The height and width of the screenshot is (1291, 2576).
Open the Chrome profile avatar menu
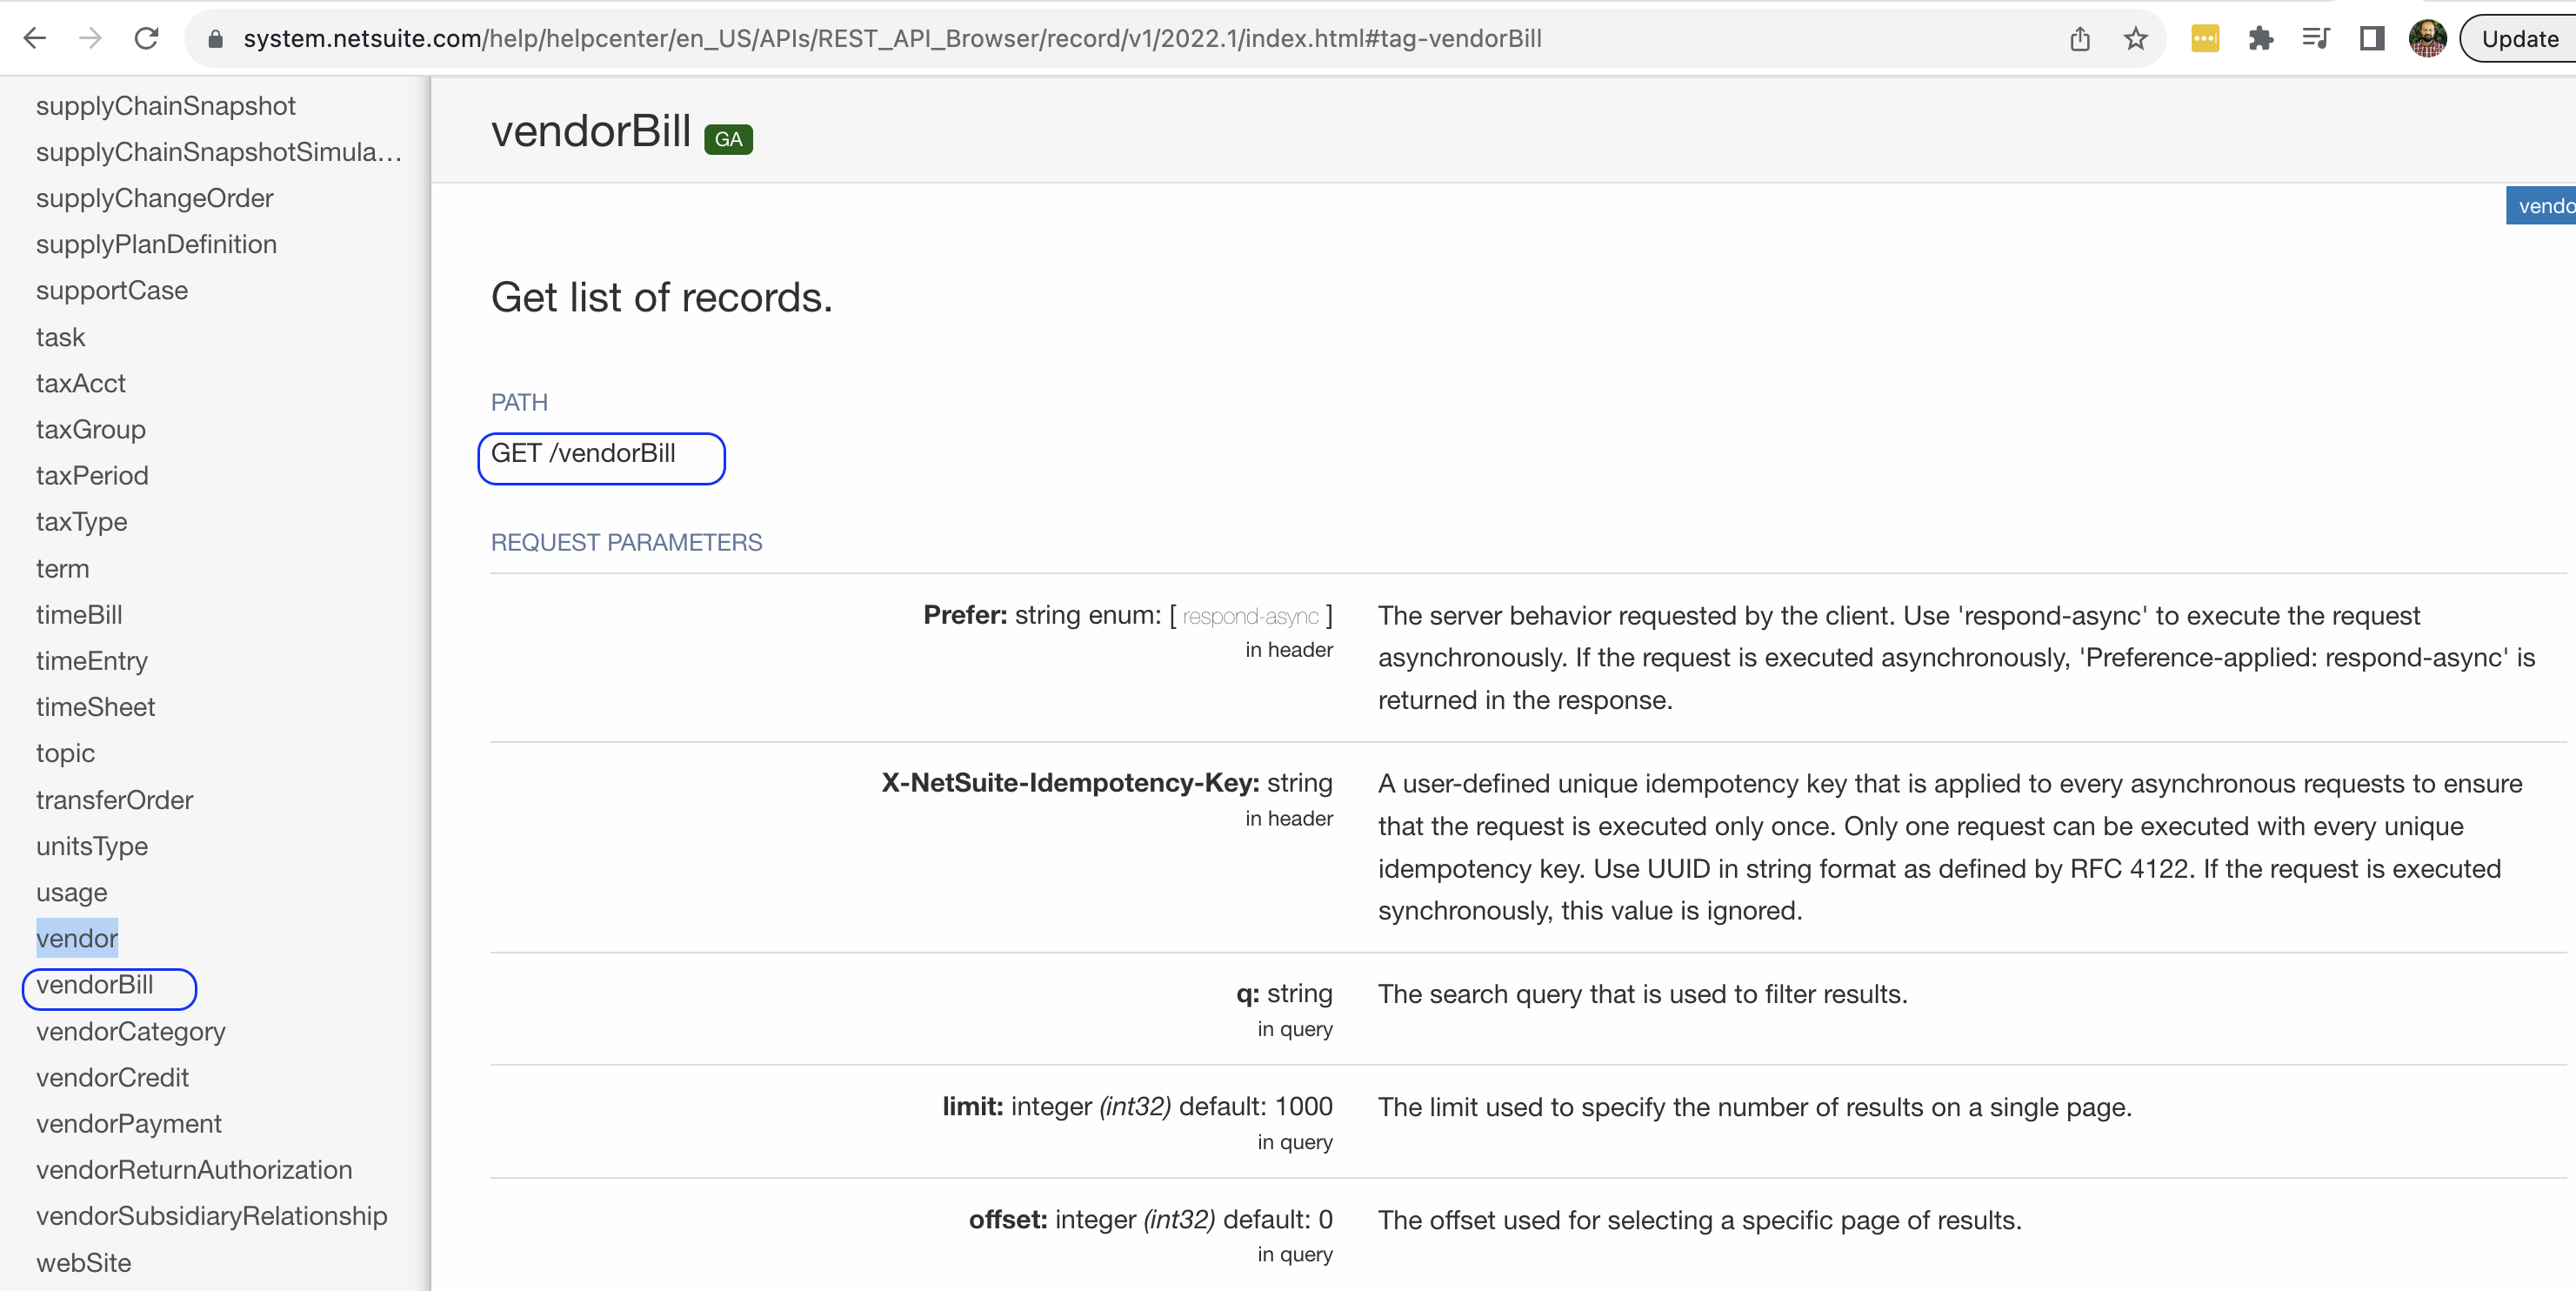(2427, 38)
